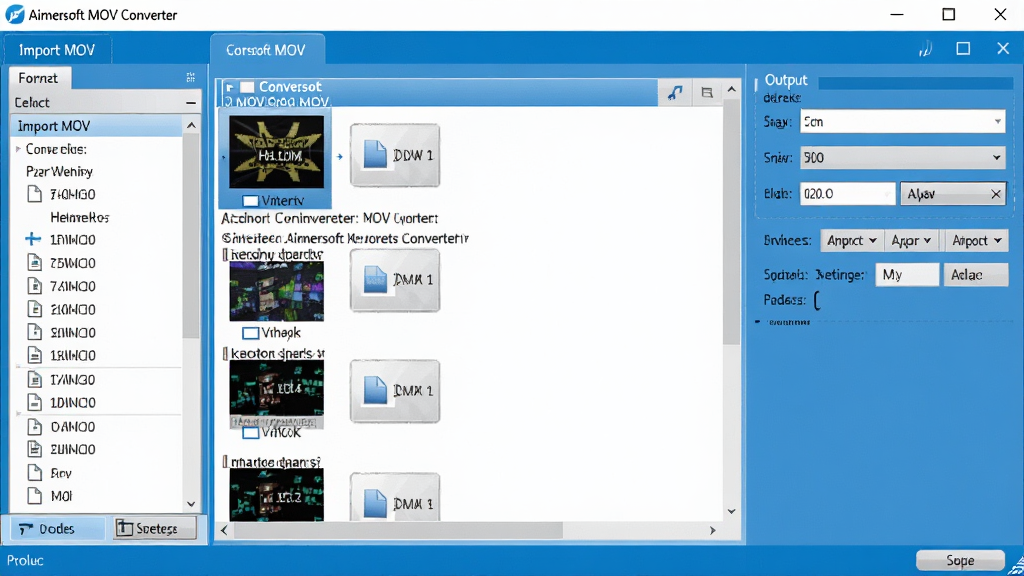Click the document icon next to DAW00
Viewport: 1024px width, 576px height.
click(35, 426)
